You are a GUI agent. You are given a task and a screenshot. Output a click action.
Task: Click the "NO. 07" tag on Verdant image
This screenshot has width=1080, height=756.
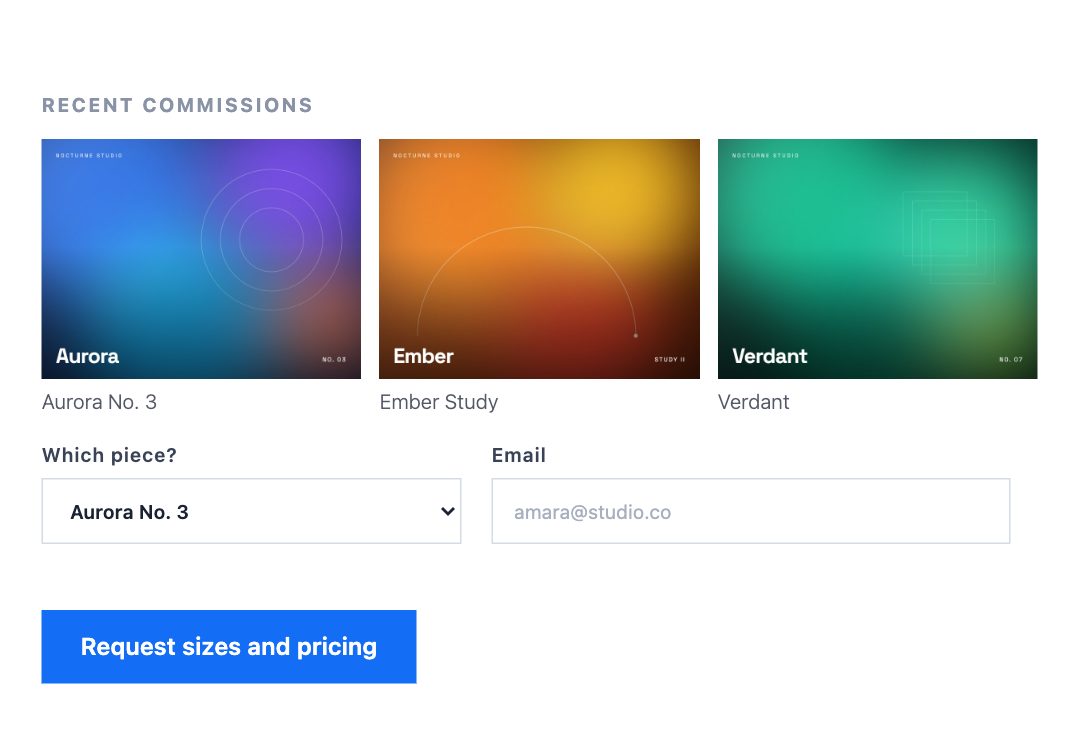[x=1010, y=359]
